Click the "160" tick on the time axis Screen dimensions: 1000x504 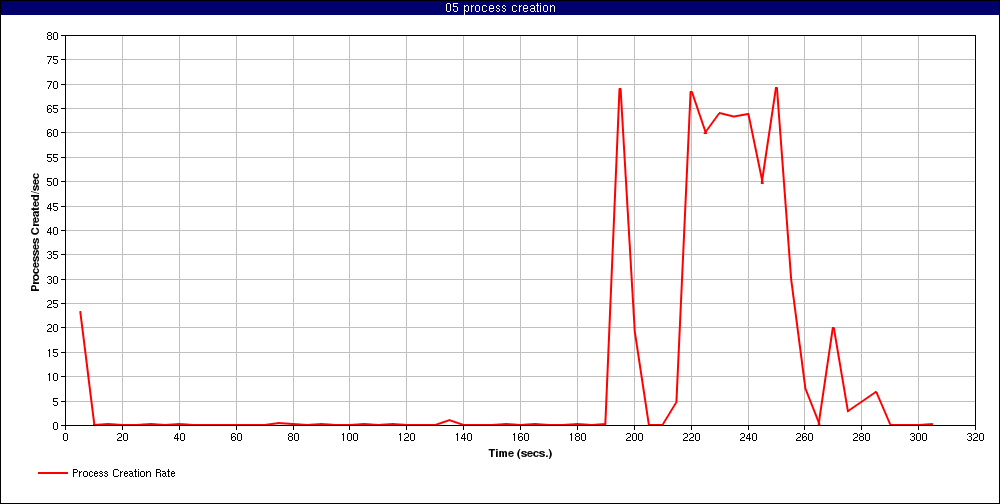tap(520, 437)
